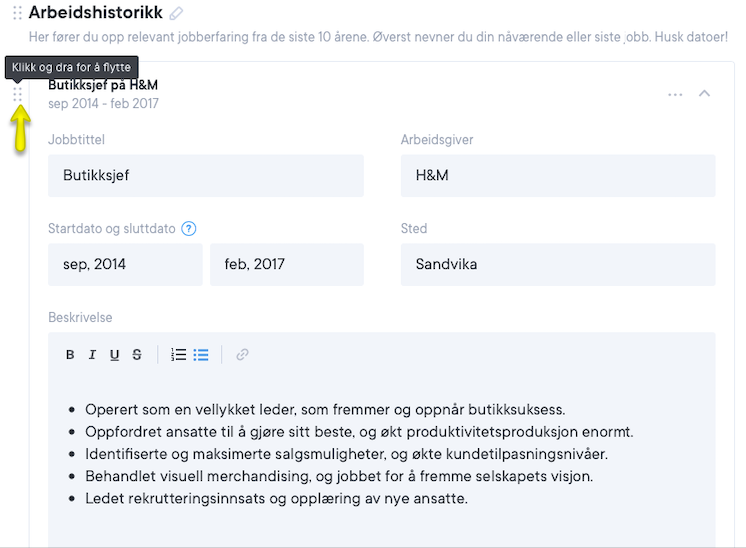Screen dimensions: 746x548
Task: Toggle italic formatting in Beskrivelse
Action: pyautogui.click(x=92, y=355)
